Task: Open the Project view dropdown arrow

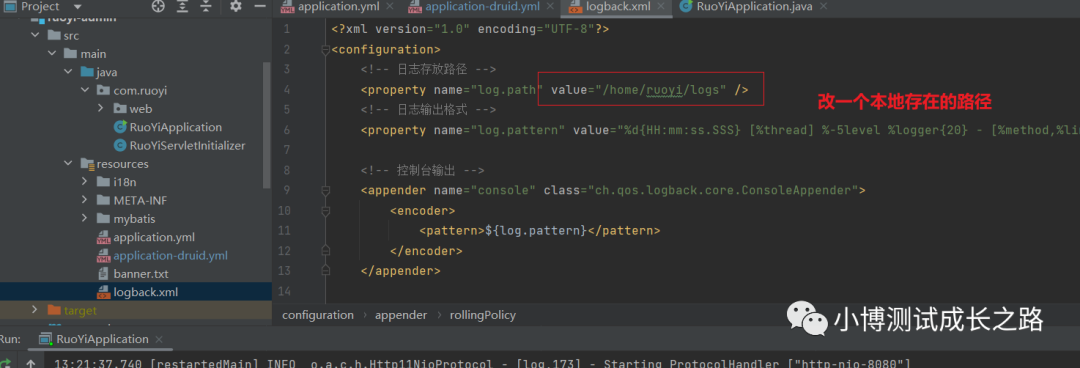Action: tap(77, 7)
